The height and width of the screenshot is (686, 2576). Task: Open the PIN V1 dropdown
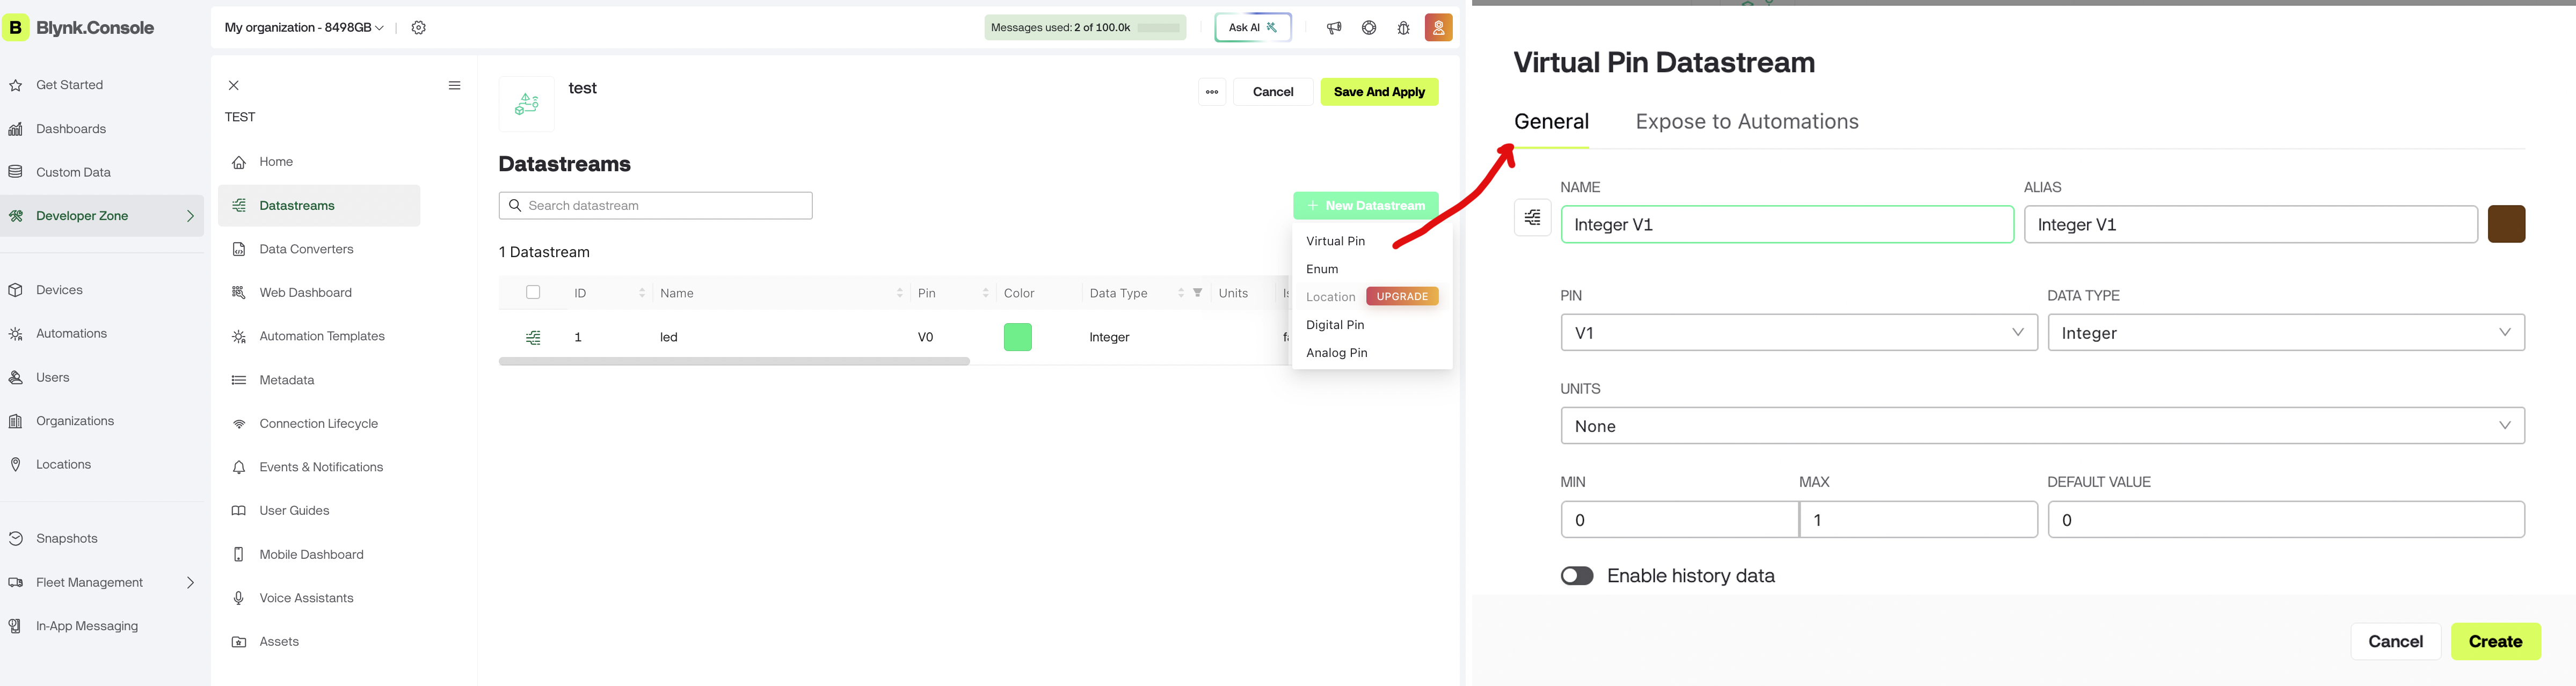(x=1798, y=333)
